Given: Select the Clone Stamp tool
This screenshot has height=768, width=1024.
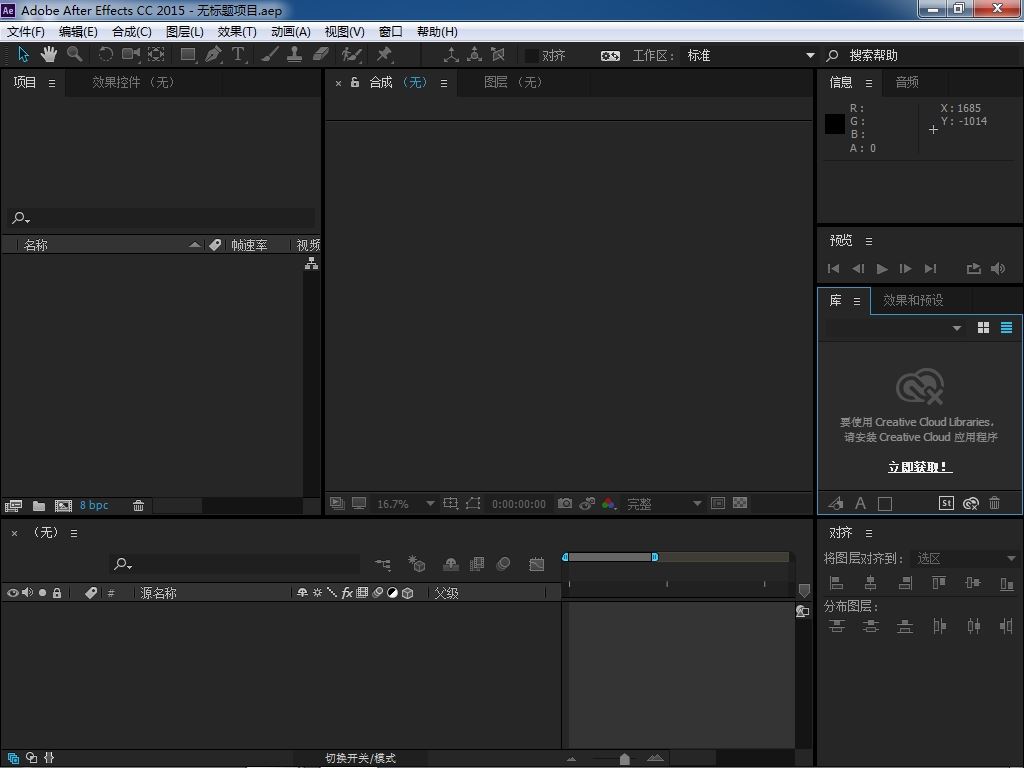Looking at the screenshot, I should pyautogui.click(x=295, y=54).
